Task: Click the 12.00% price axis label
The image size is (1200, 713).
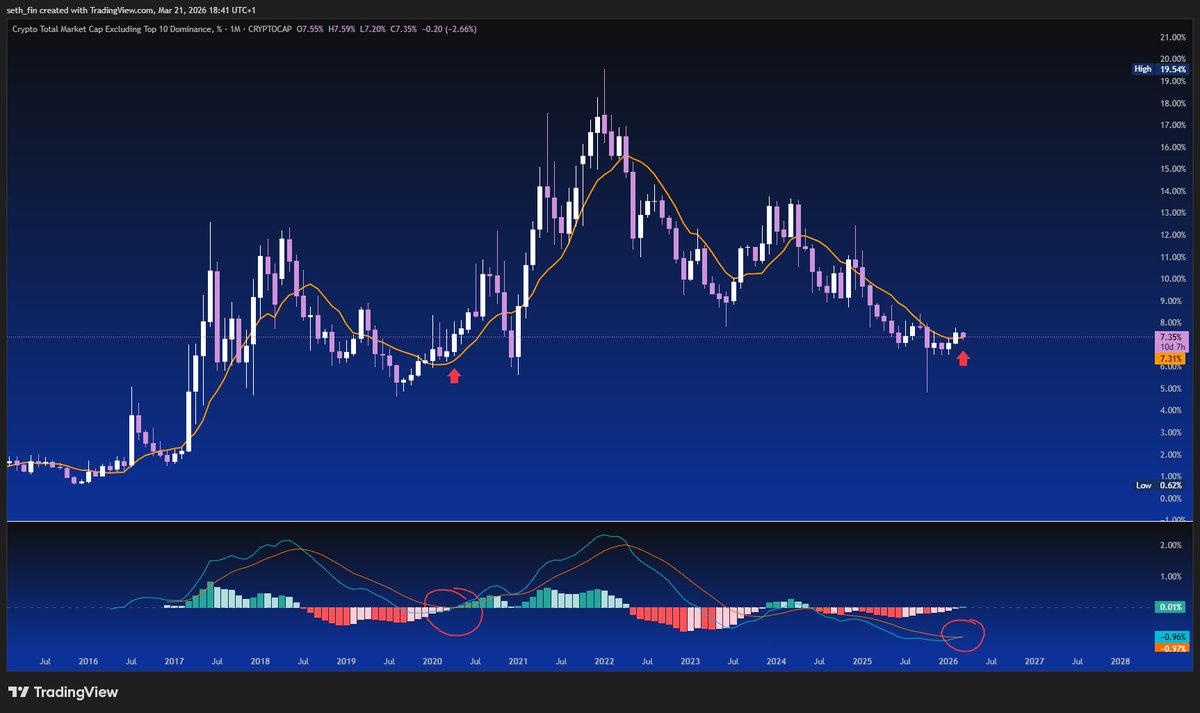Action: 1171,235
